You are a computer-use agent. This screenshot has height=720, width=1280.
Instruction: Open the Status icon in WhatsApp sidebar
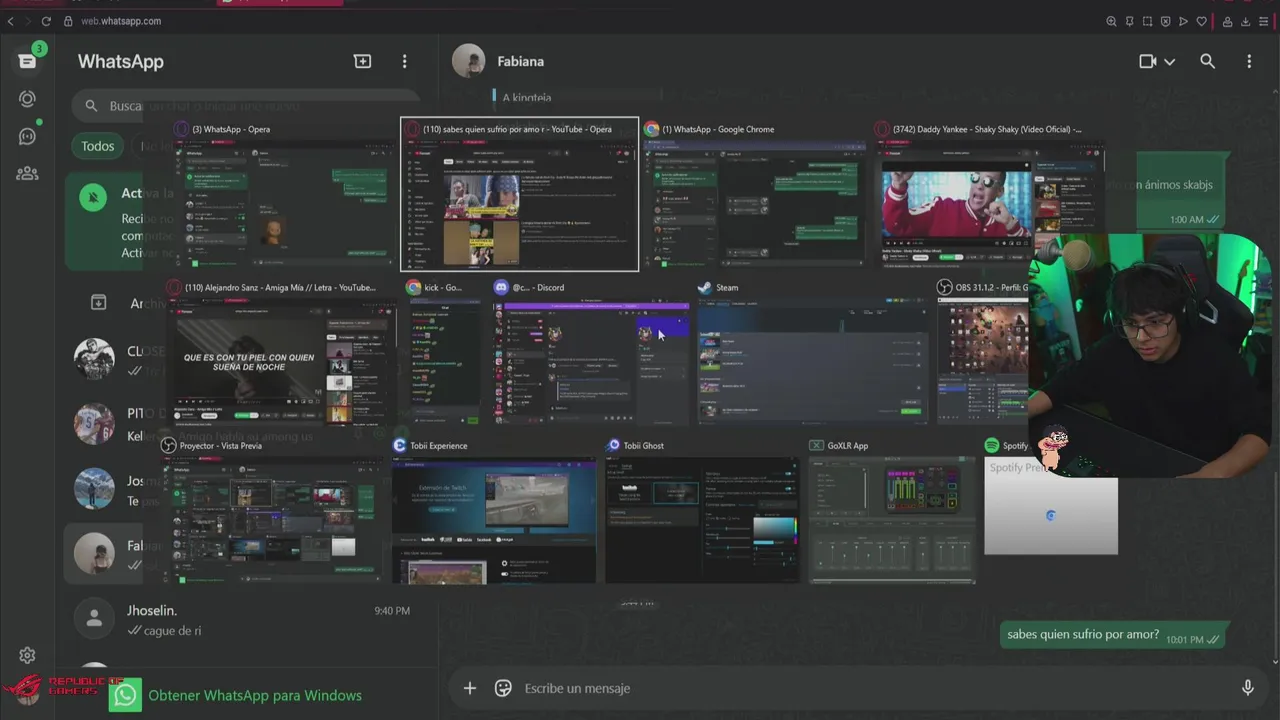[27, 99]
